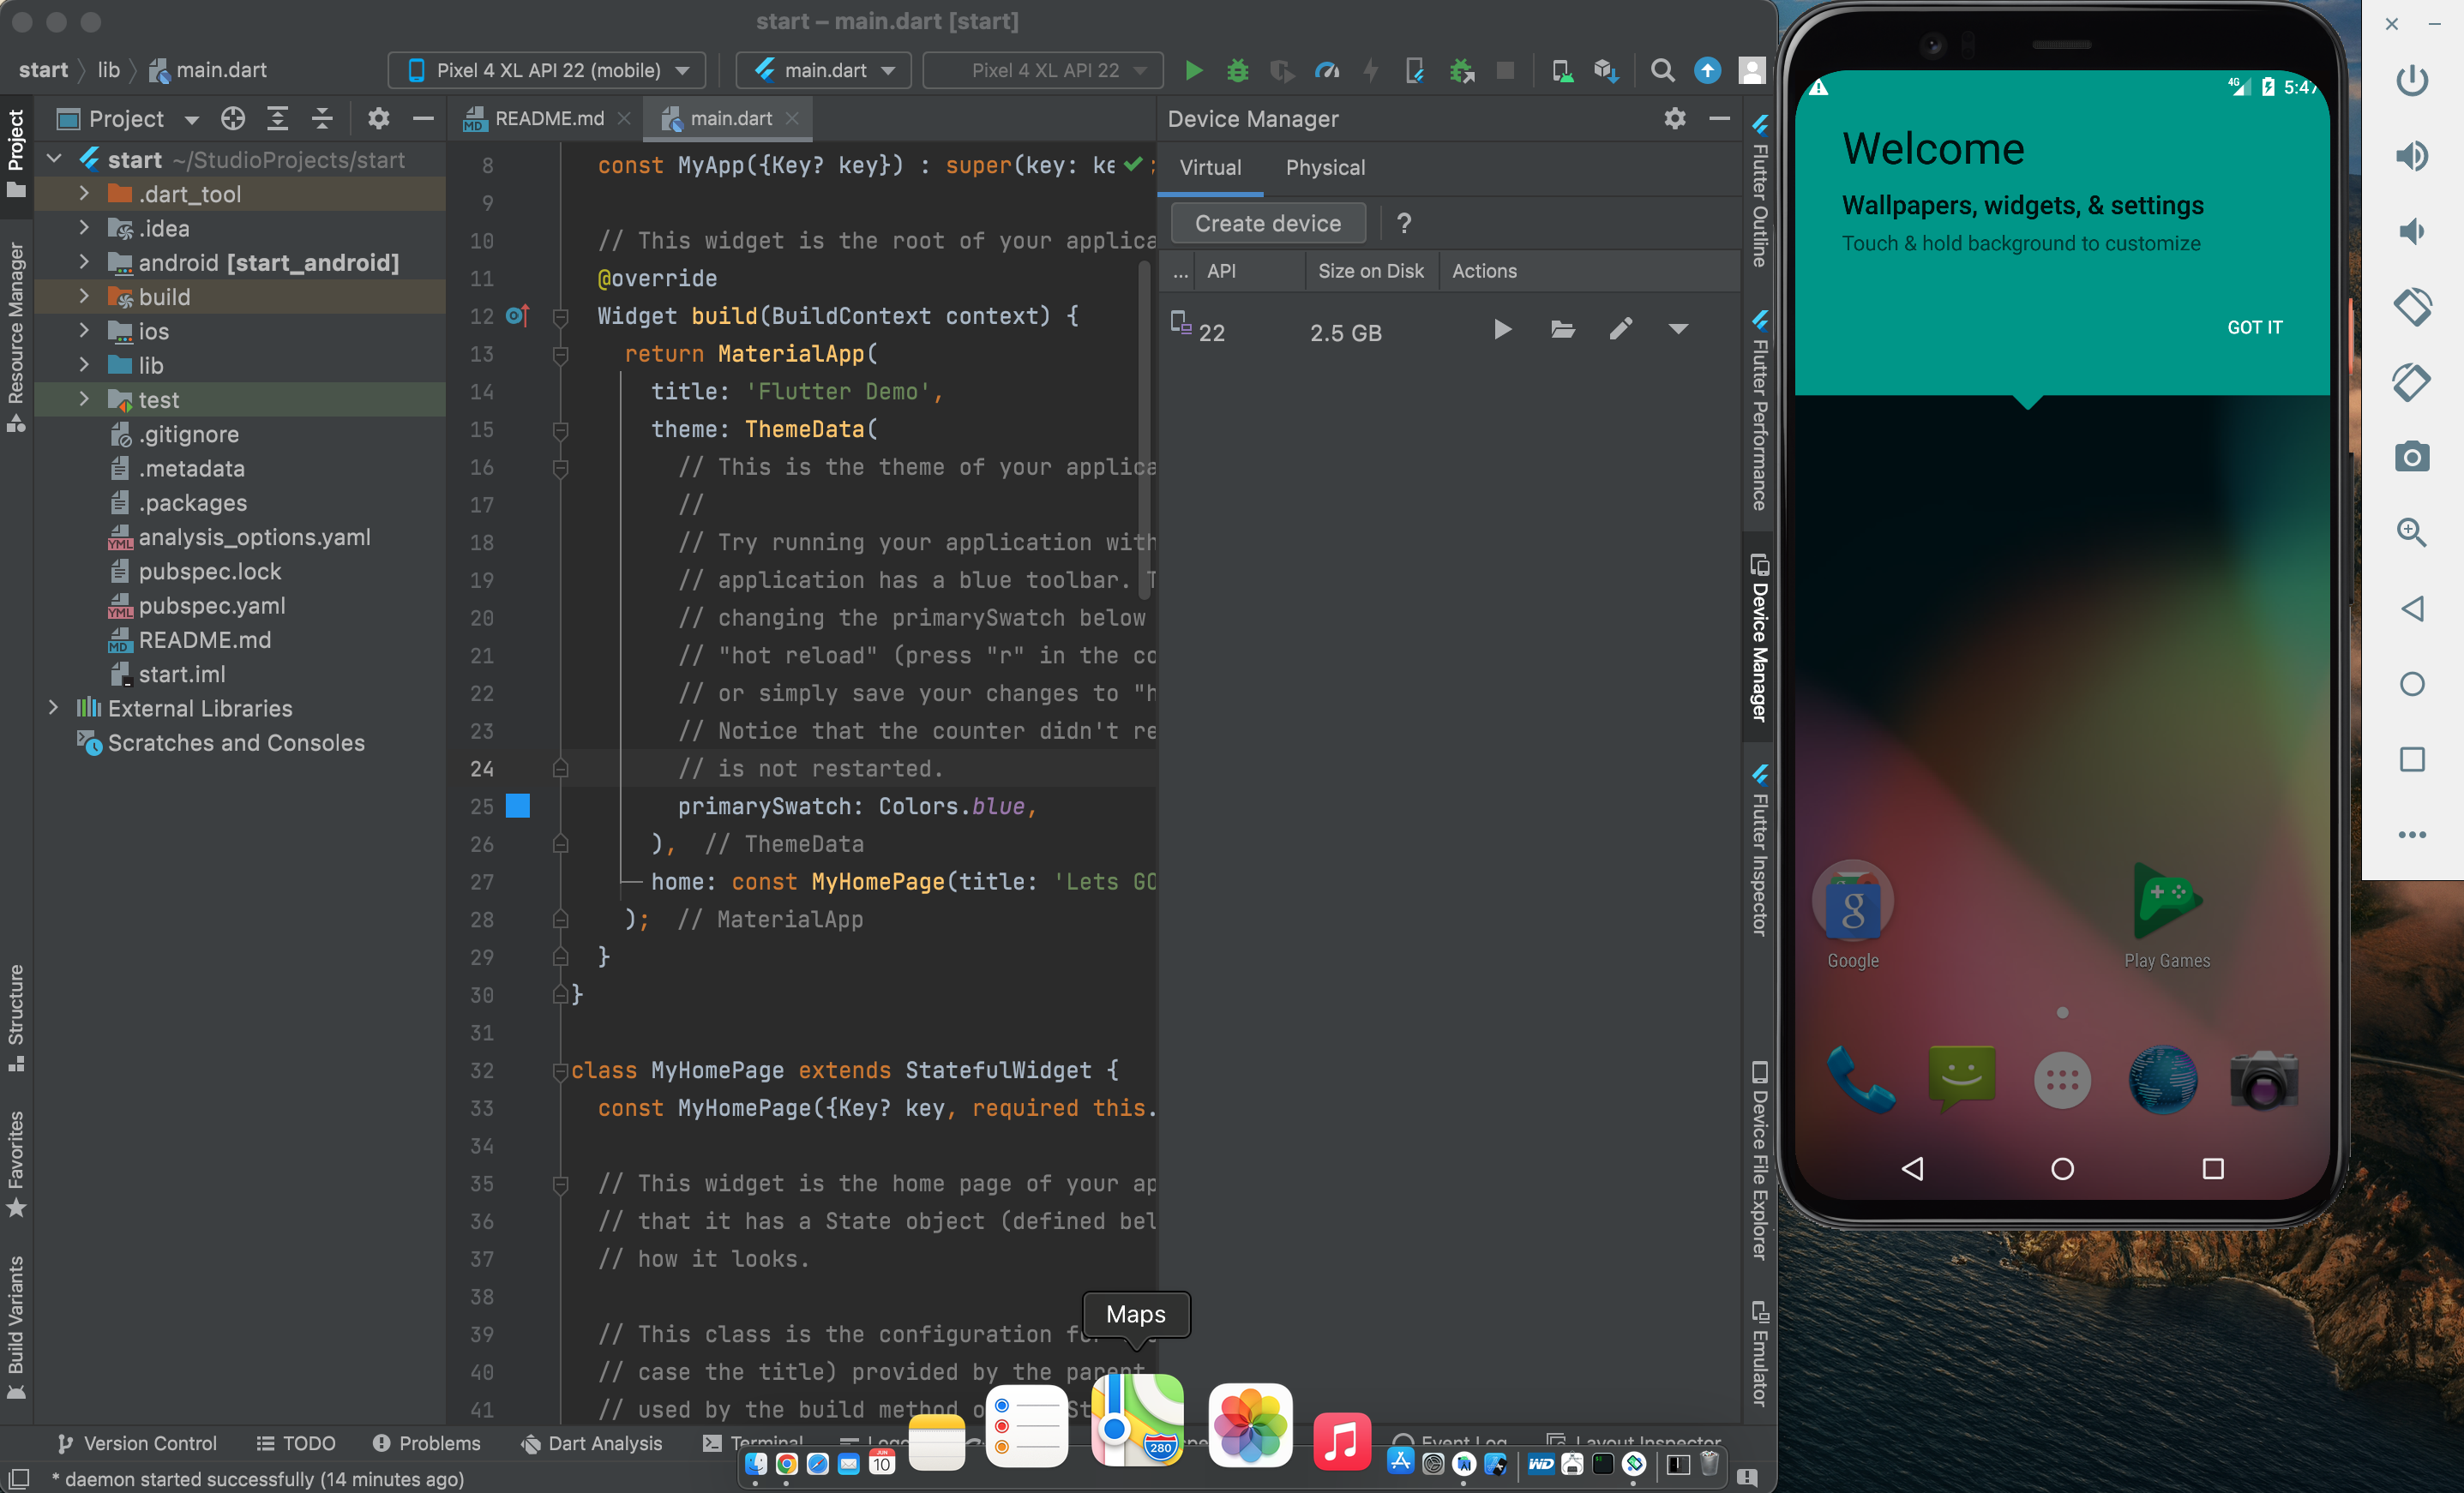Open the Dart Analysis bottom tab

pos(591,1443)
